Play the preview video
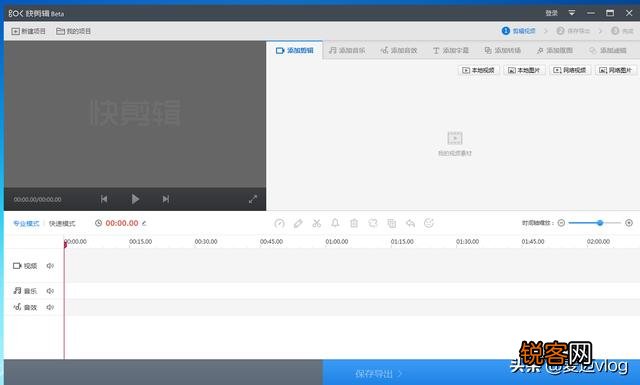 [135, 199]
